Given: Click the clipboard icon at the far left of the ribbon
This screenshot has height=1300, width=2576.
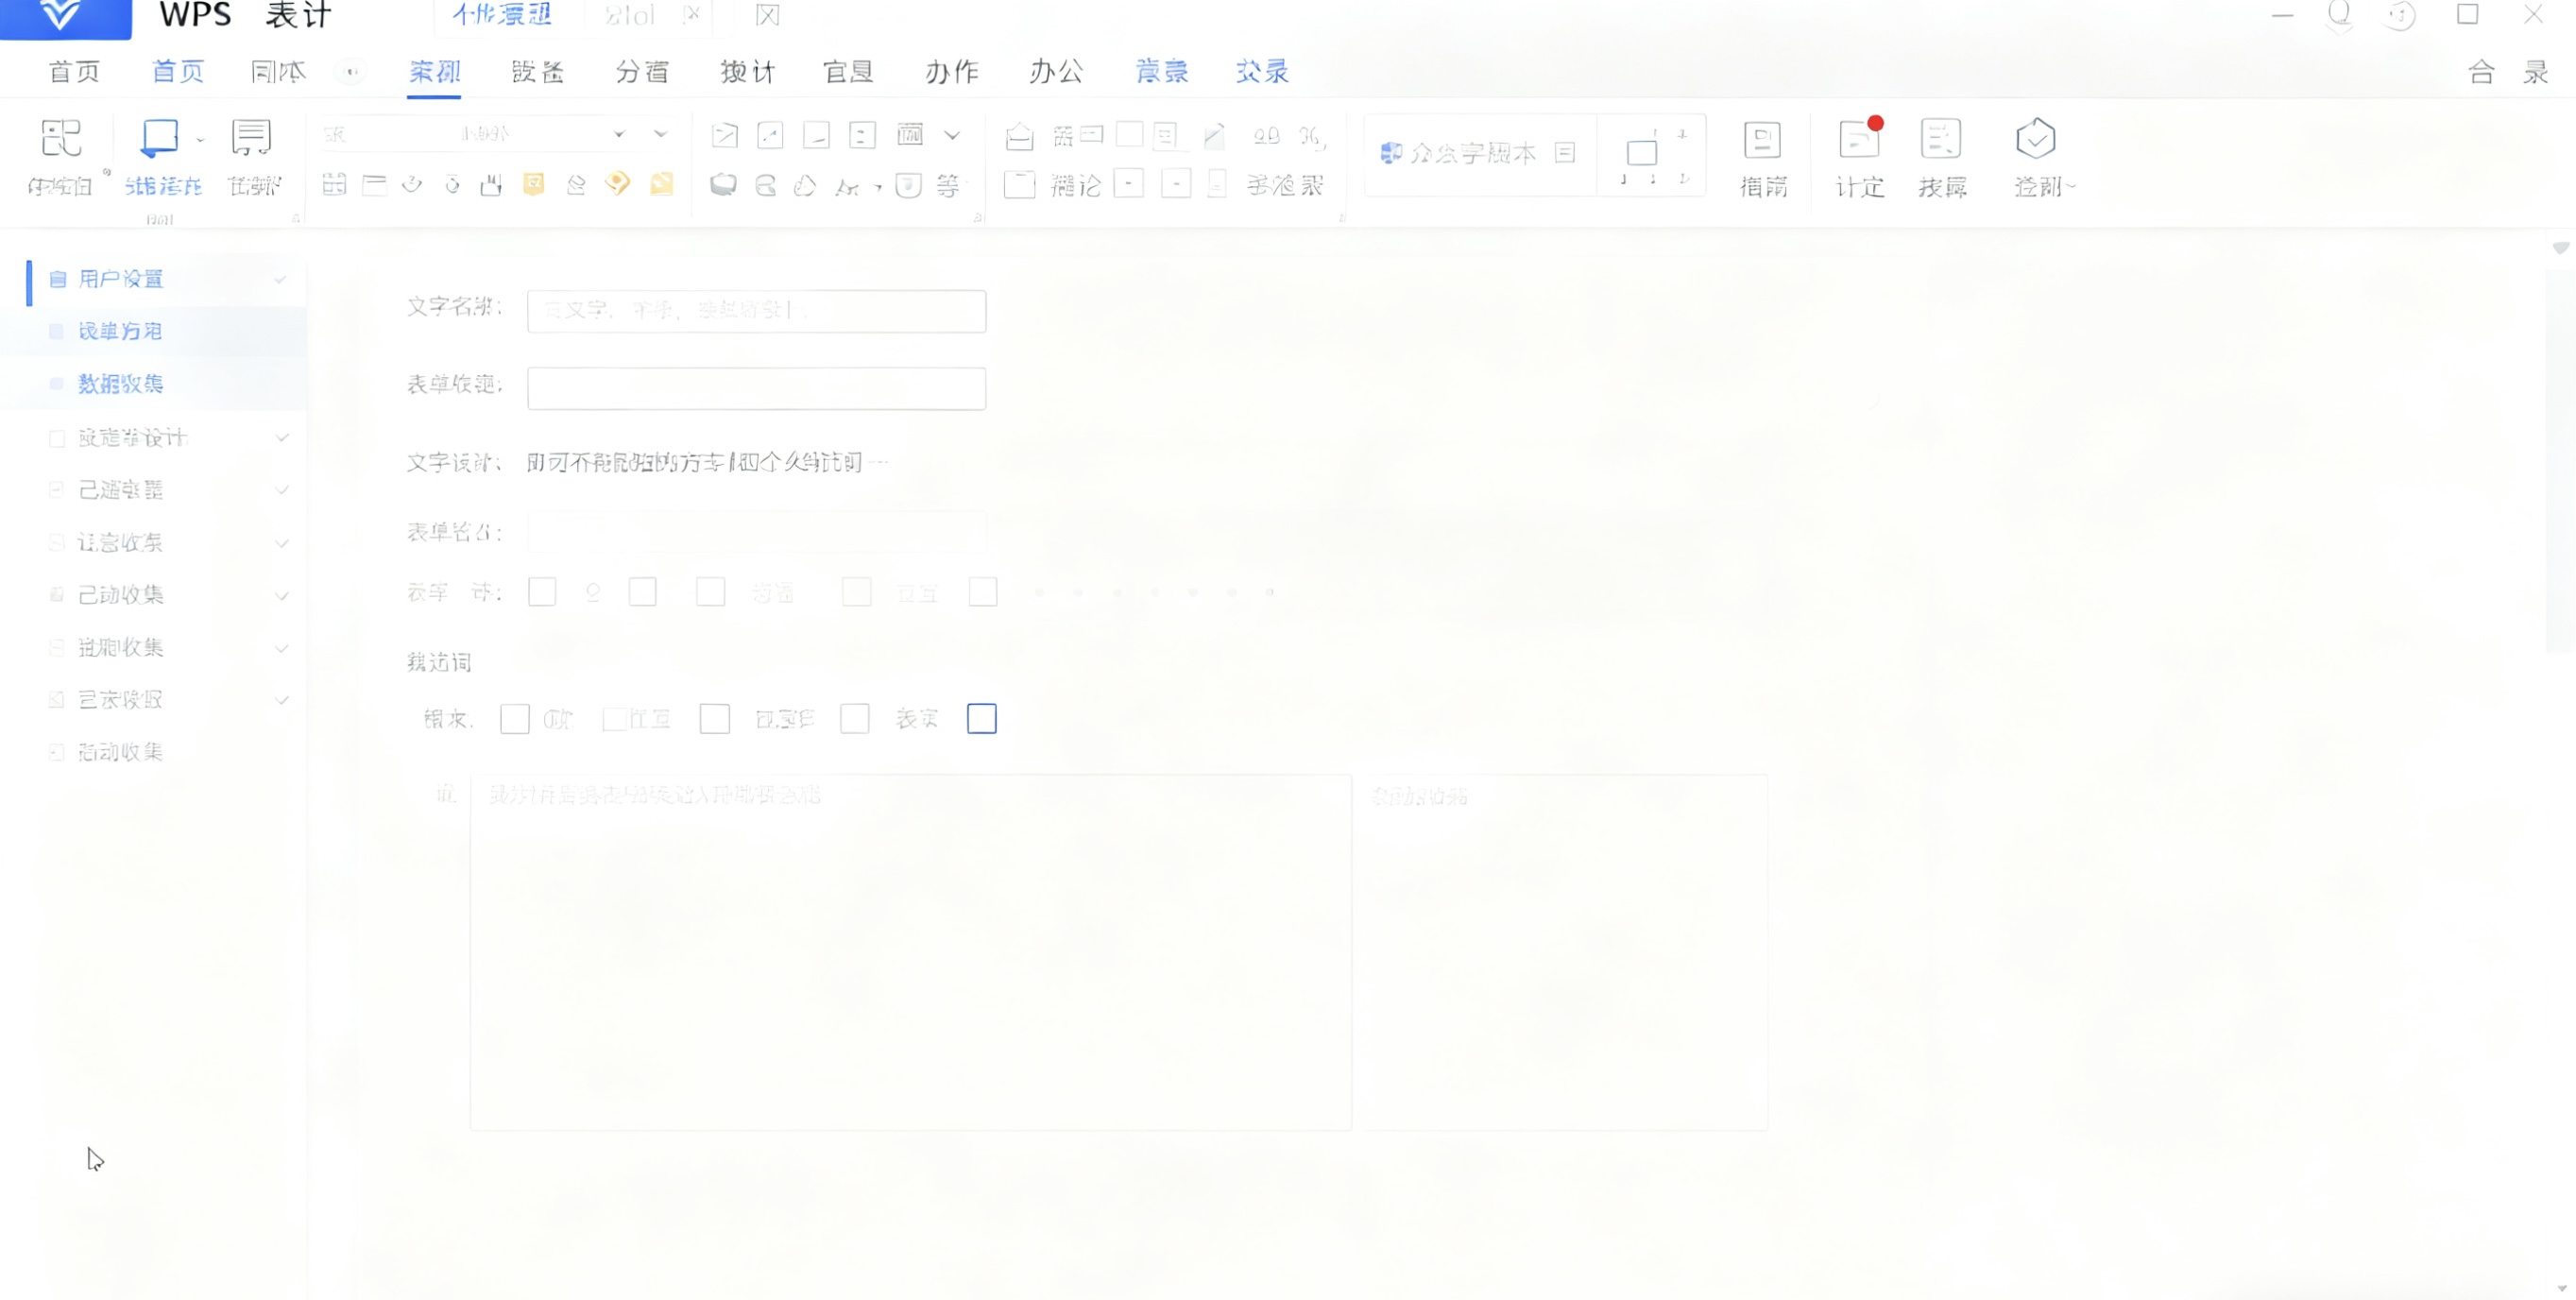Looking at the screenshot, I should tap(60, 140).
